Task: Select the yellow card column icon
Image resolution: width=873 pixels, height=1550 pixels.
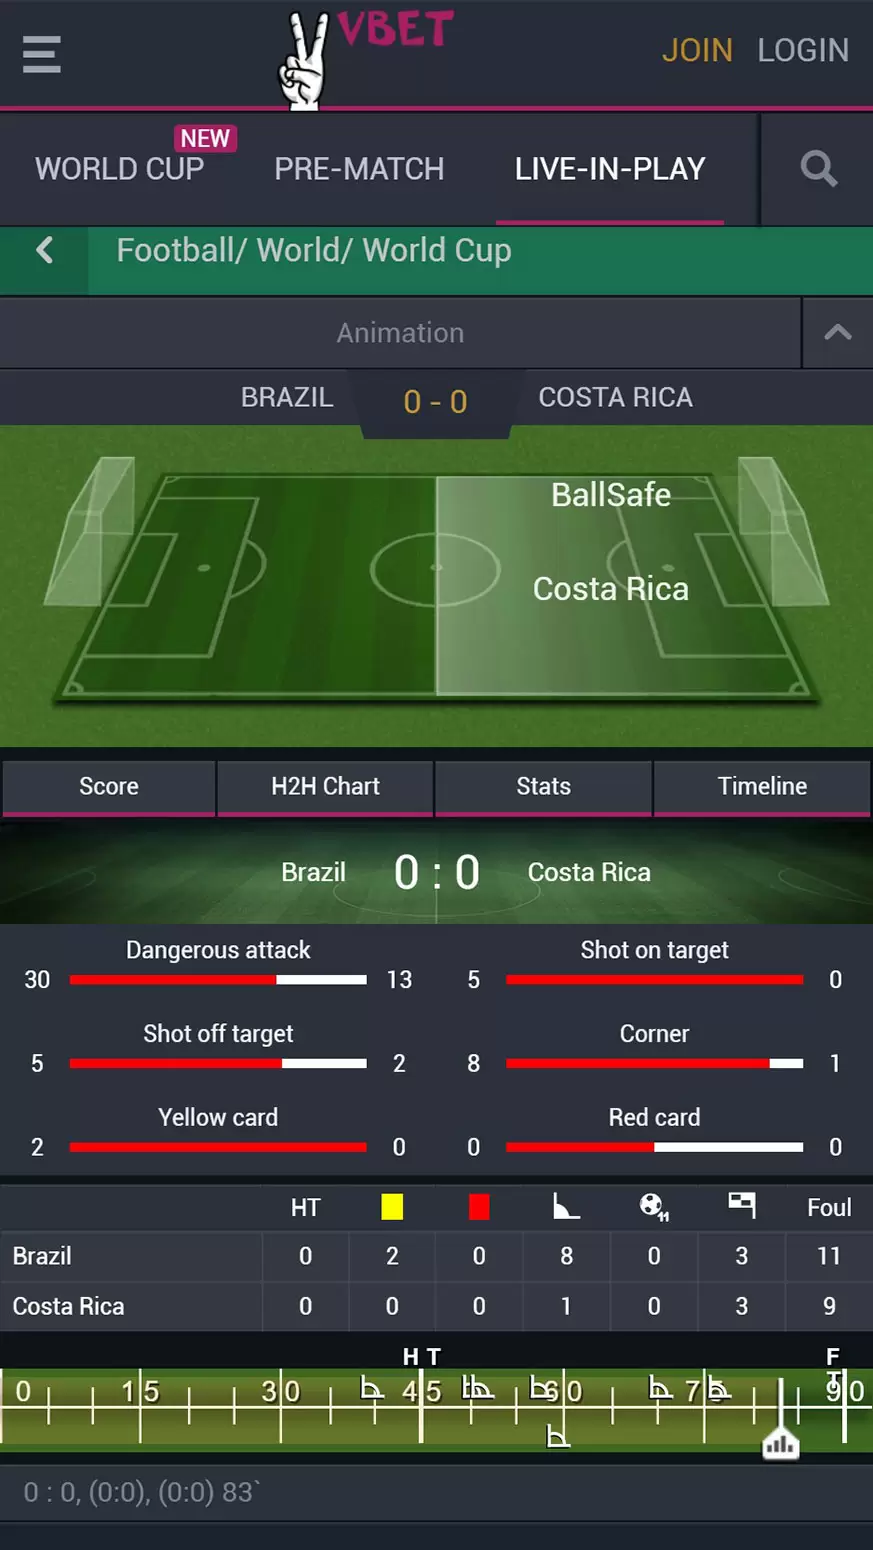Action: [392, 1207]
